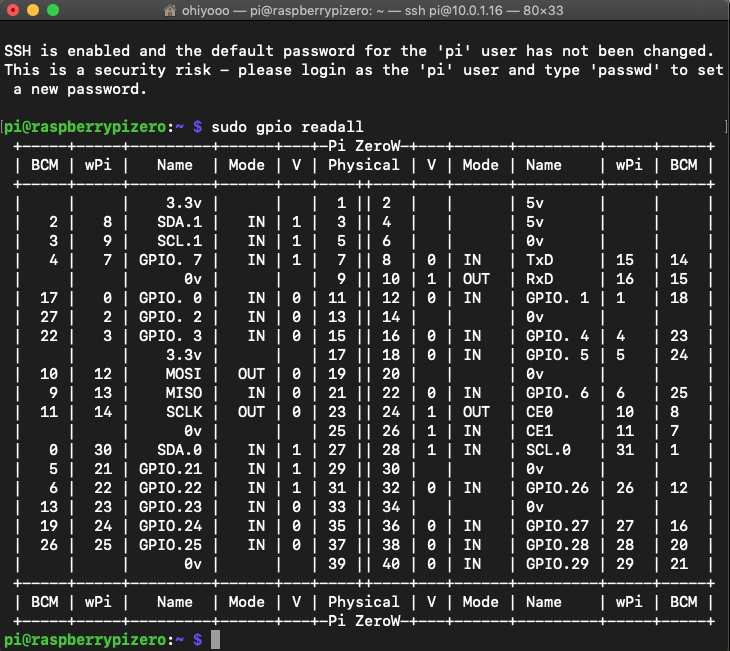Click the 'CE0' name cell
Image resolution: width=730 pixels, height=651 pixels.
(540, 412)
